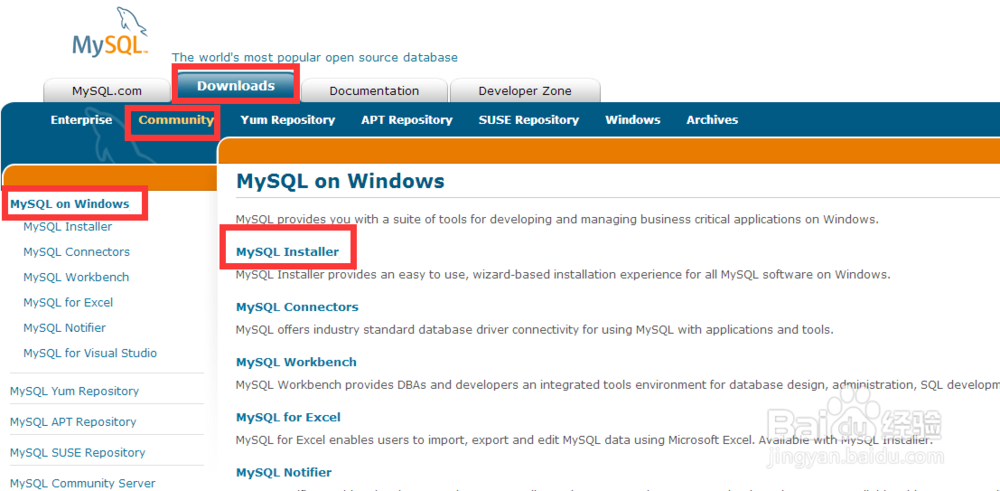Open MySQL for Visual Studio sidebar link
Image resolution: width=1000 pixels, height=491 pixels.
pyautogui.click(x=90, y=353)
